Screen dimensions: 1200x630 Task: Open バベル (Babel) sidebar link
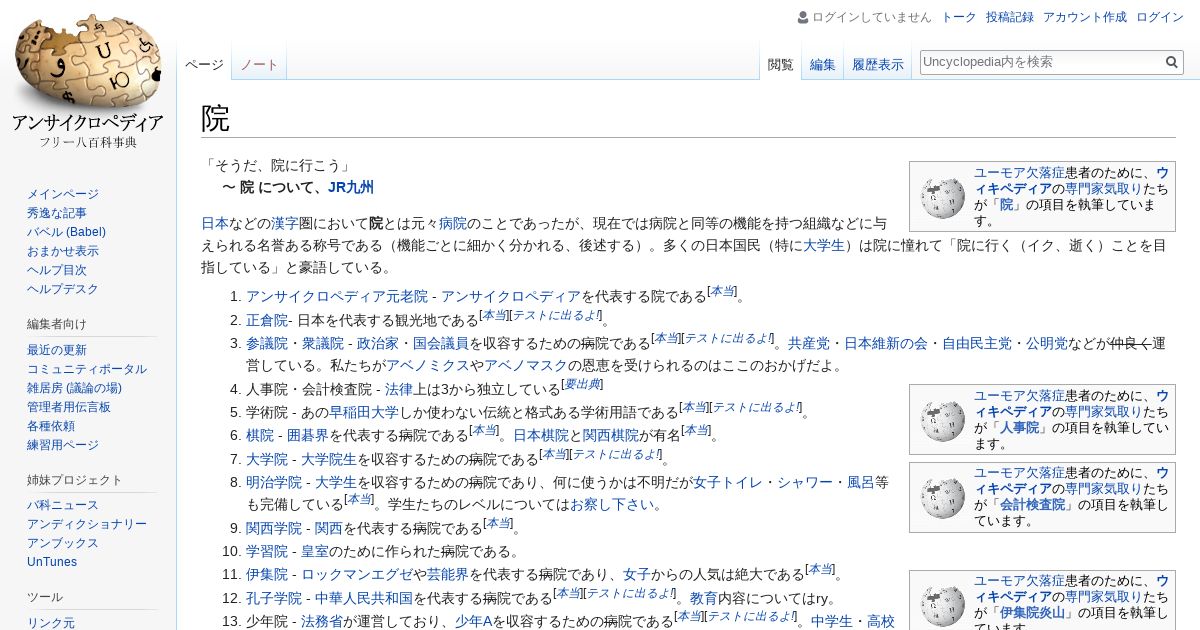66,232
